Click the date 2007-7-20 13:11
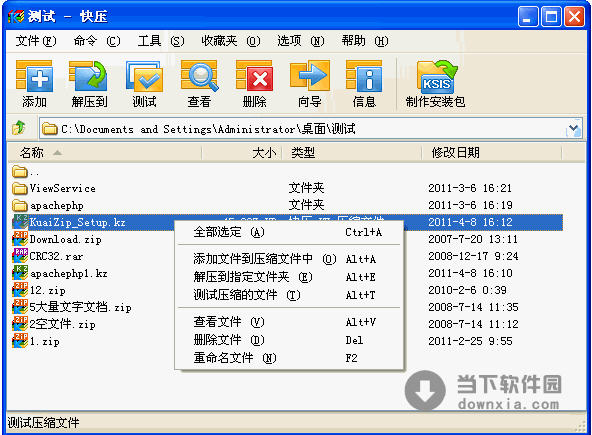Screen dimensions: 592x435 pos(473,239)
